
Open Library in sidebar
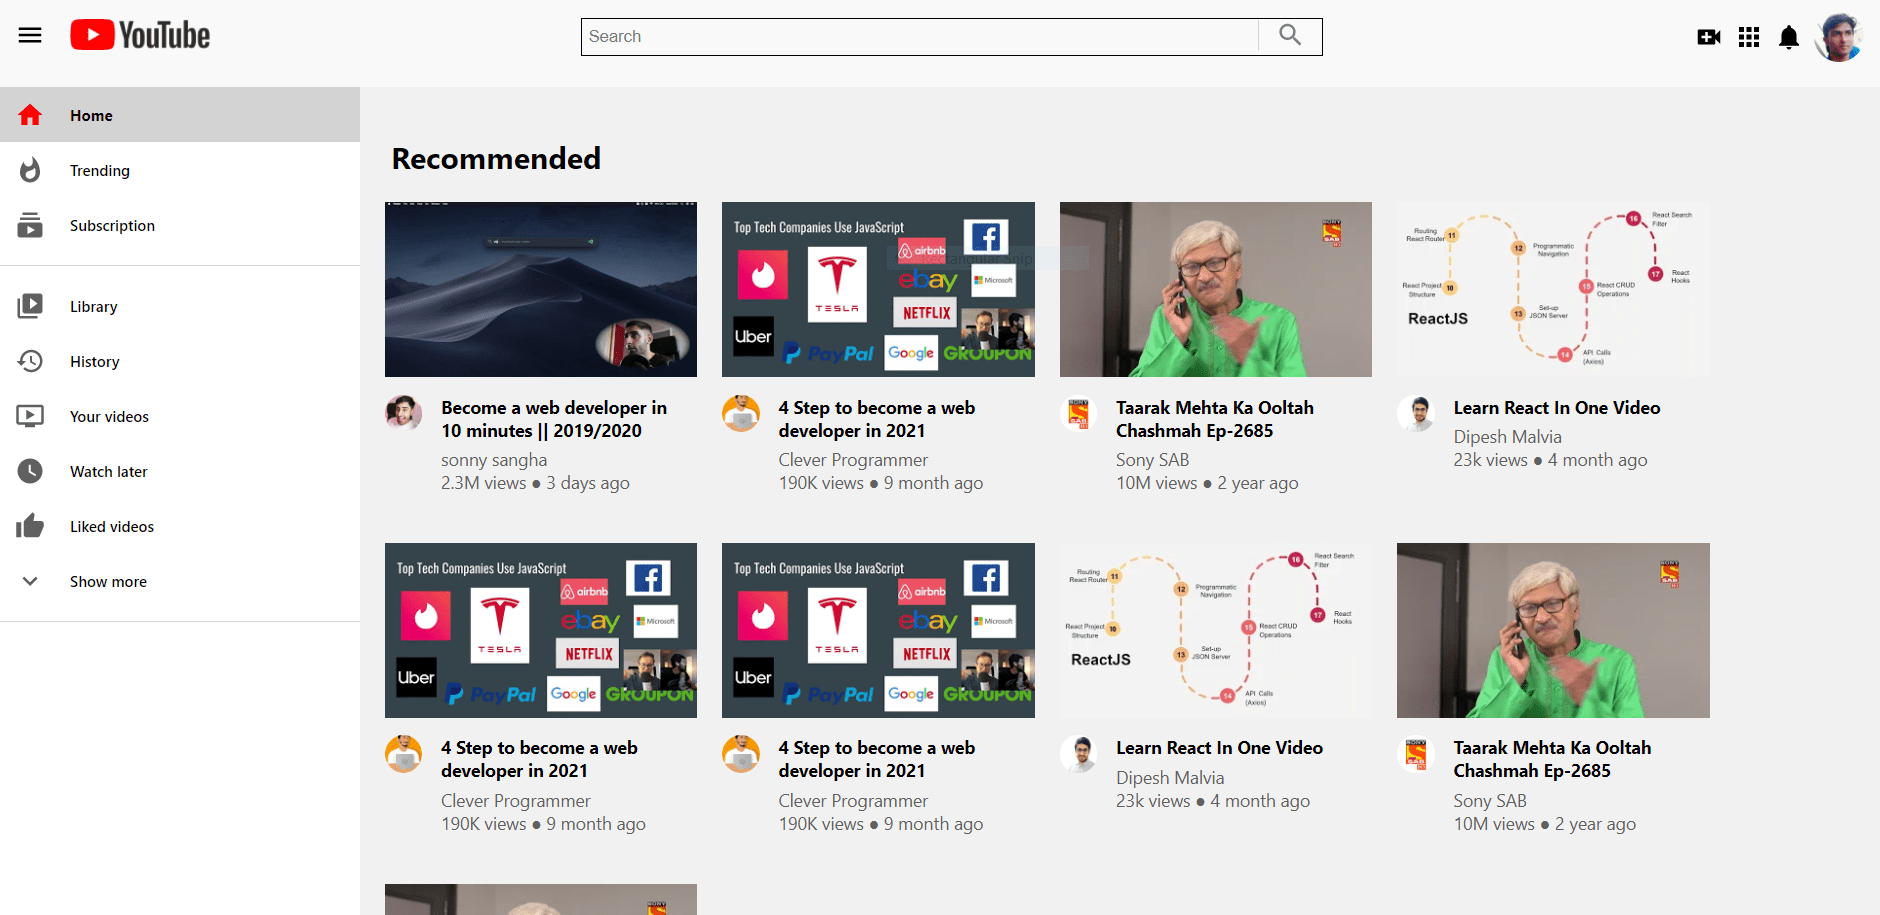tap(180, 306)
